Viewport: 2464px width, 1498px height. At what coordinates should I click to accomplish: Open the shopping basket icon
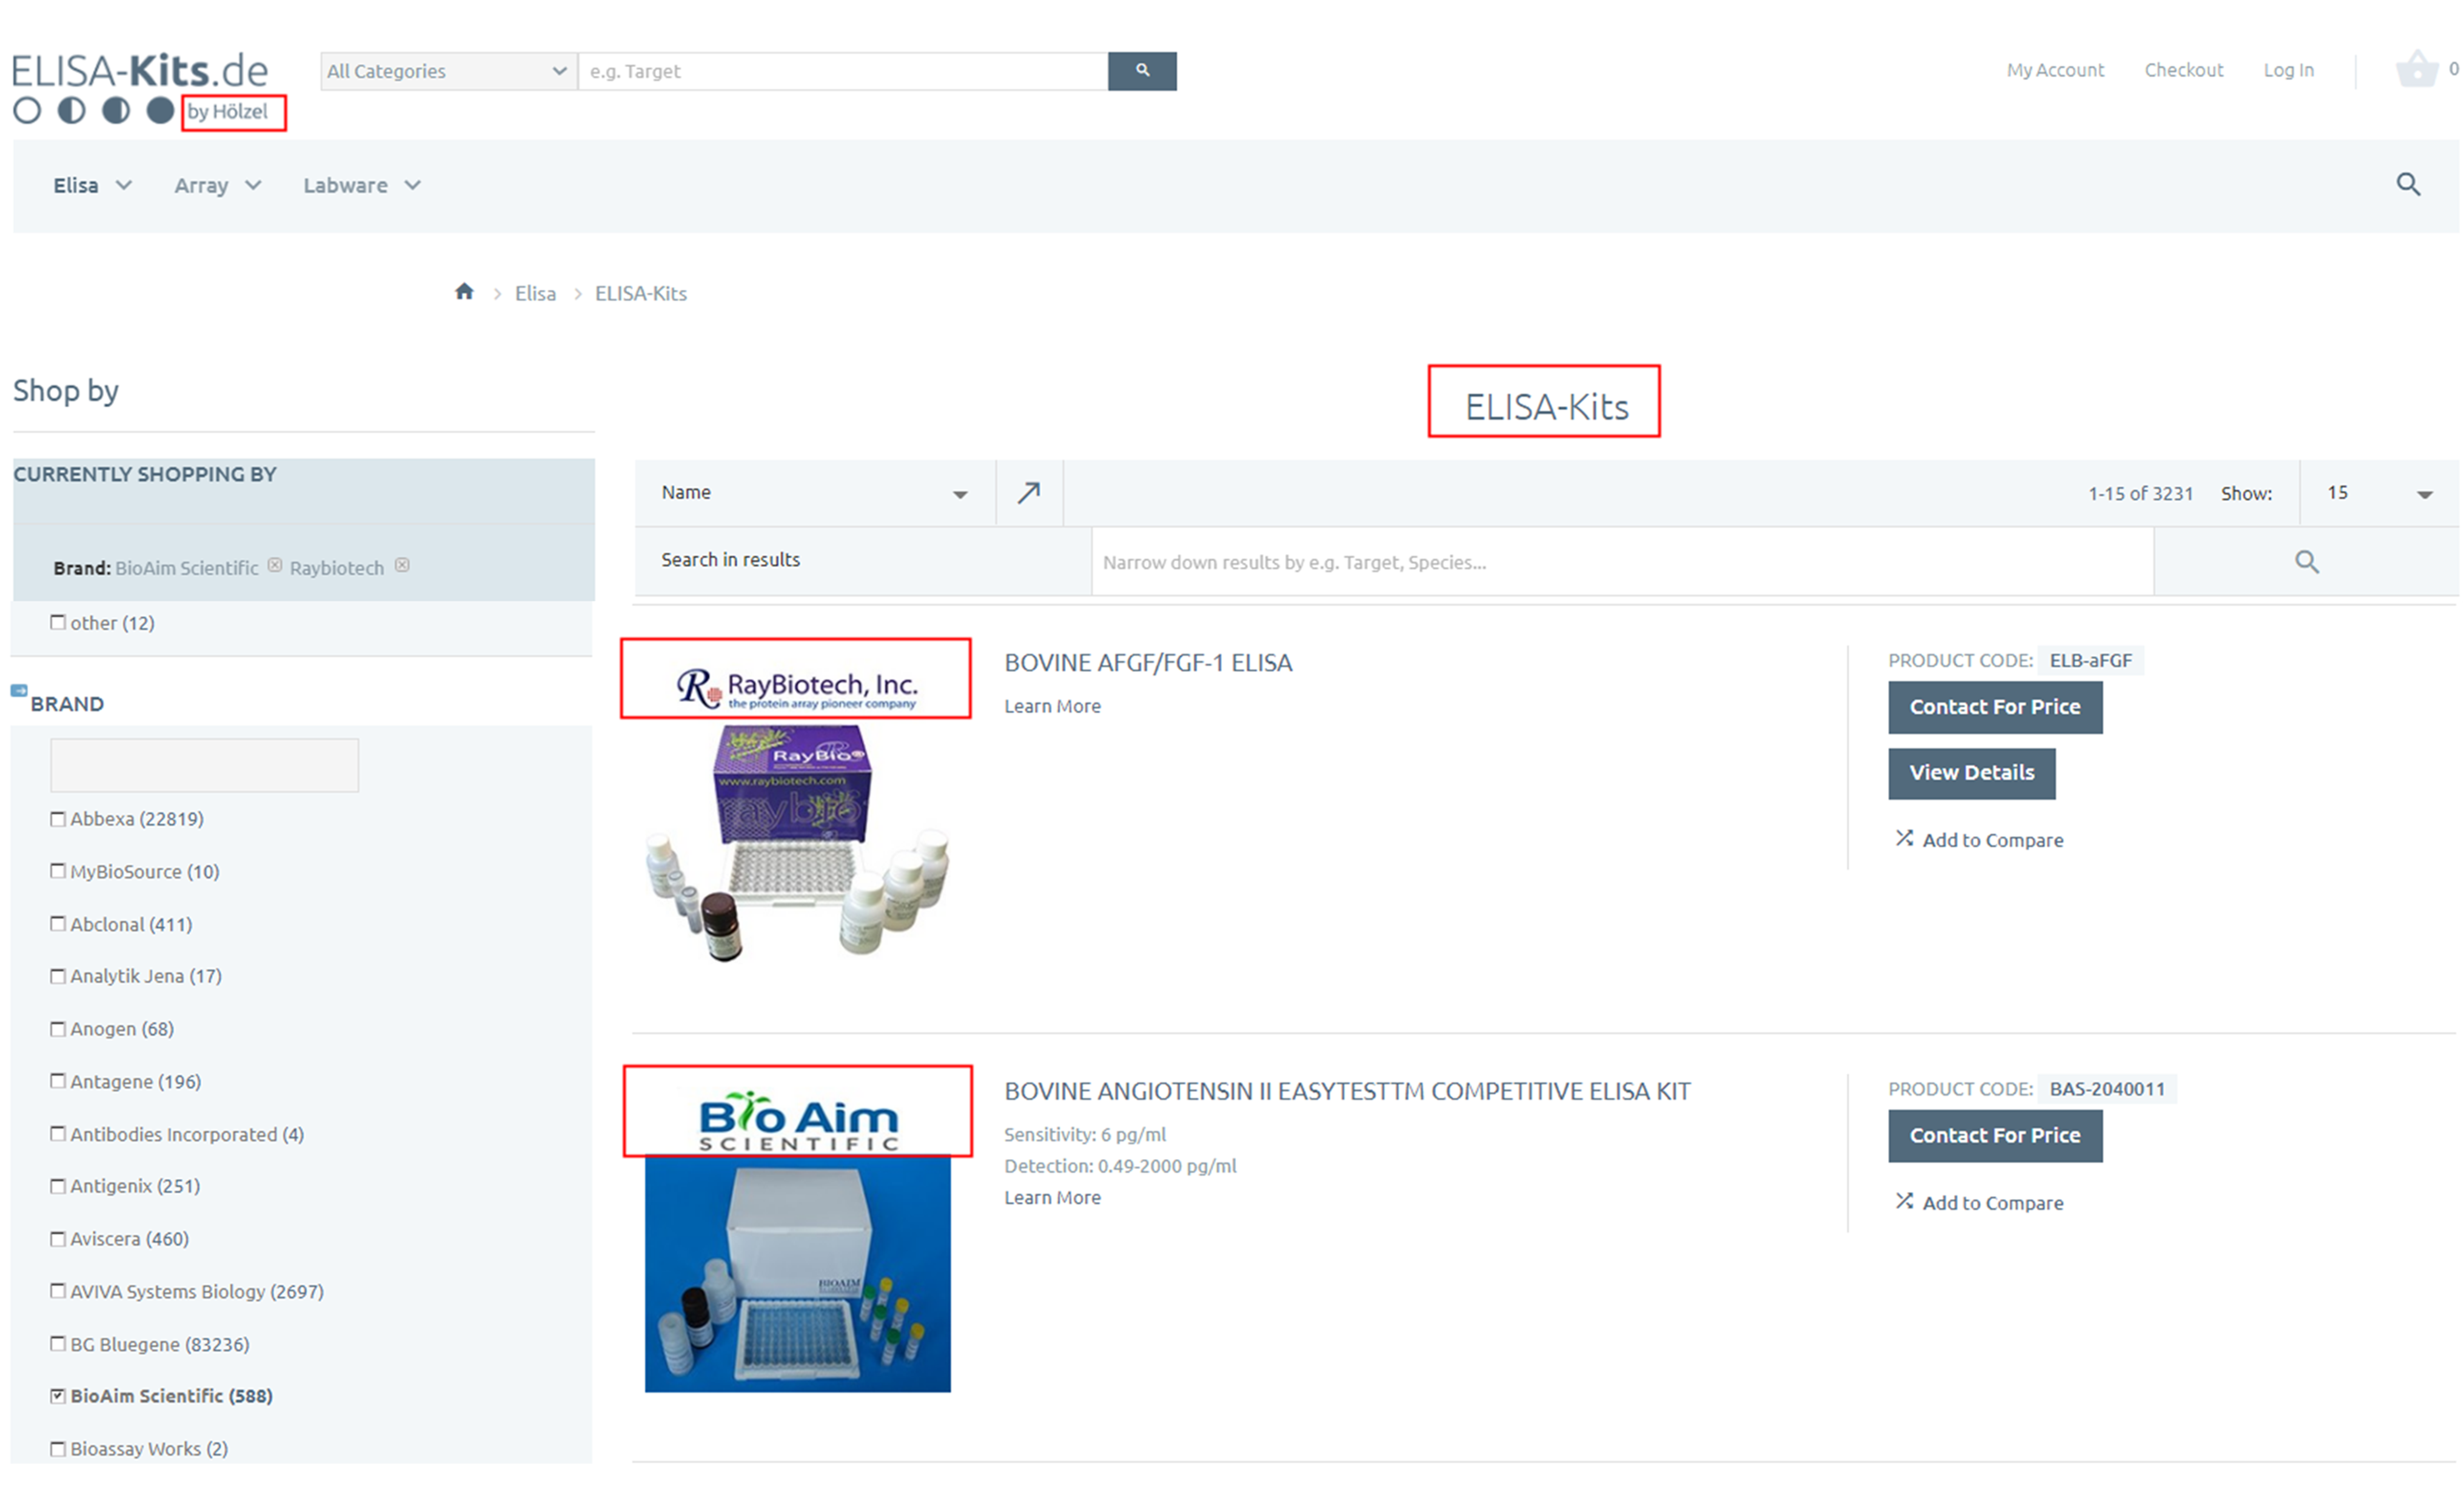[x=2416, y=69]
